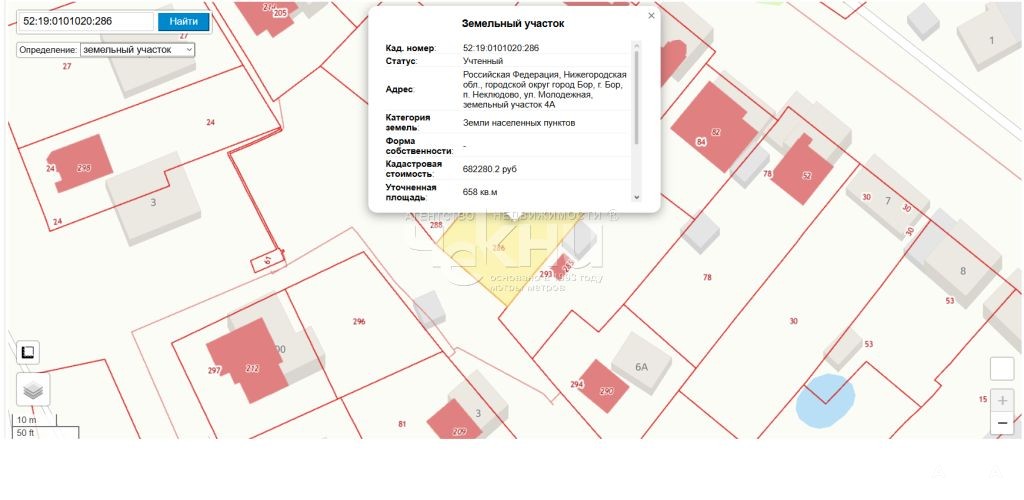Close the Земельный участок info popup
Image resolution: width=1024 pixels, height=500 pixels.
click(652, 16)
